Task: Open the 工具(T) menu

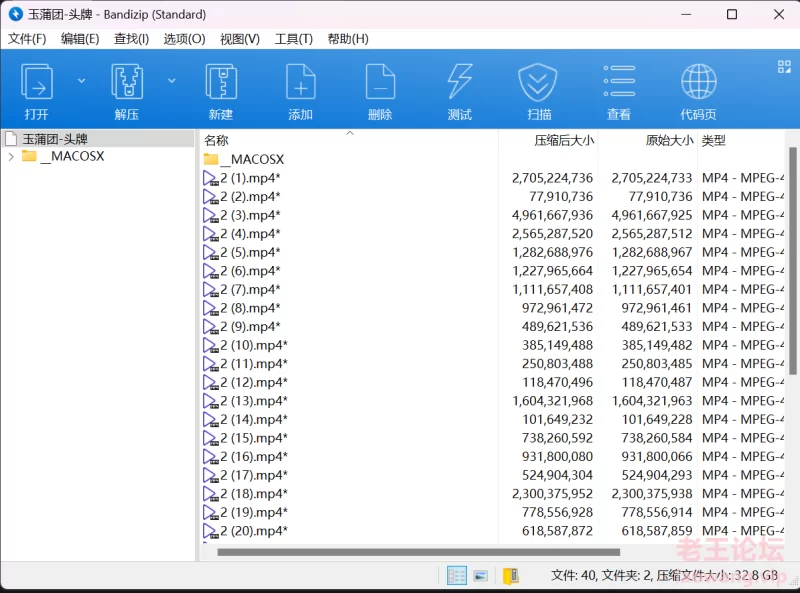Action: tap(293, 39)
